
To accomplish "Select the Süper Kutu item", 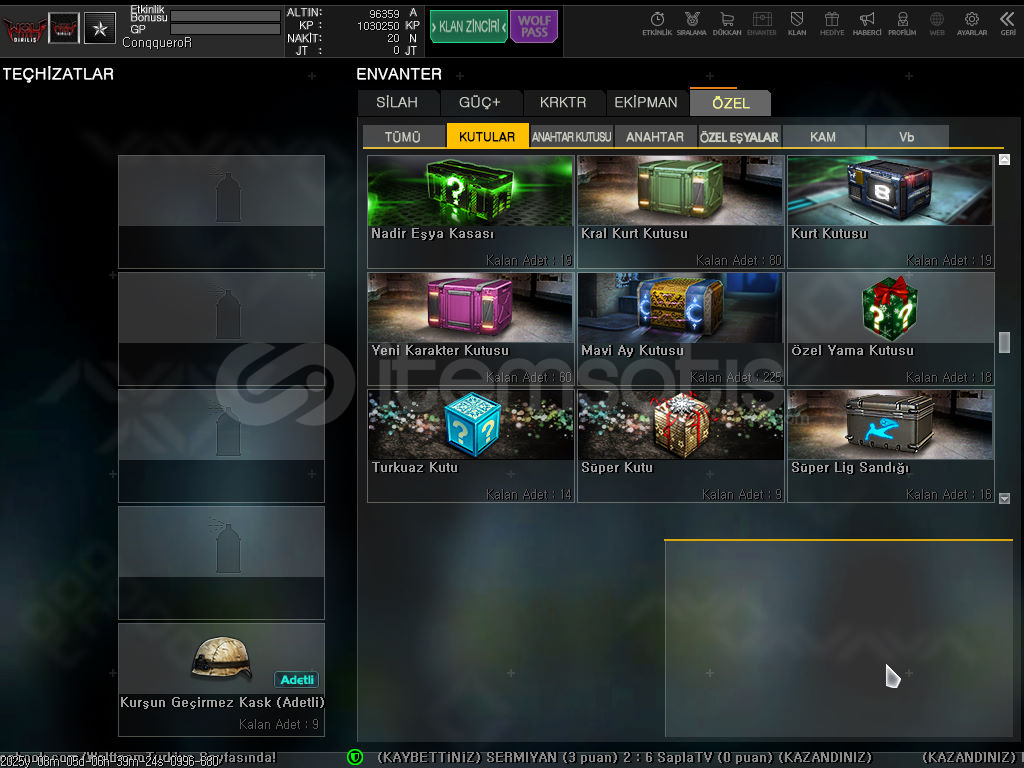I will (680, 446).
